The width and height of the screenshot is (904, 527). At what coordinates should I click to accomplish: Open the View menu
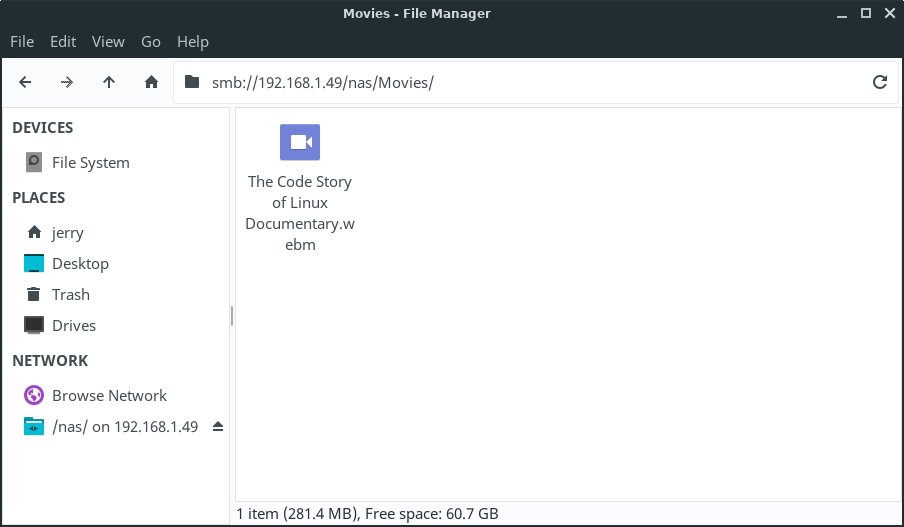(108, 41)
